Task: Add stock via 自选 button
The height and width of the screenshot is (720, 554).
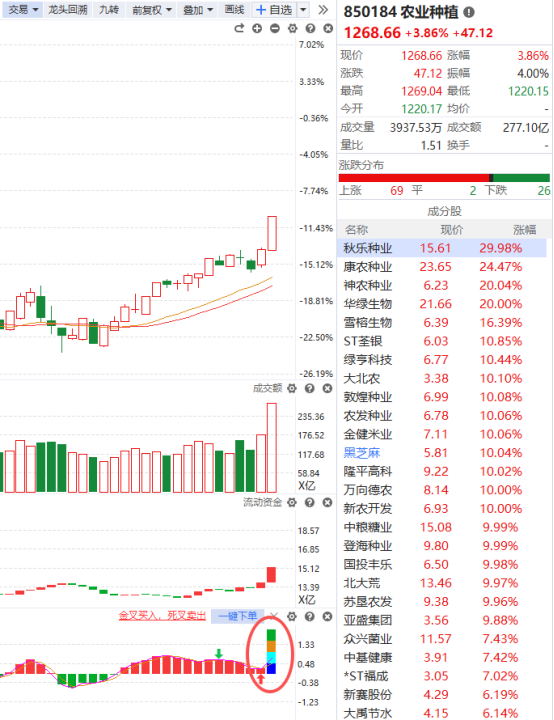Action: 274,9
